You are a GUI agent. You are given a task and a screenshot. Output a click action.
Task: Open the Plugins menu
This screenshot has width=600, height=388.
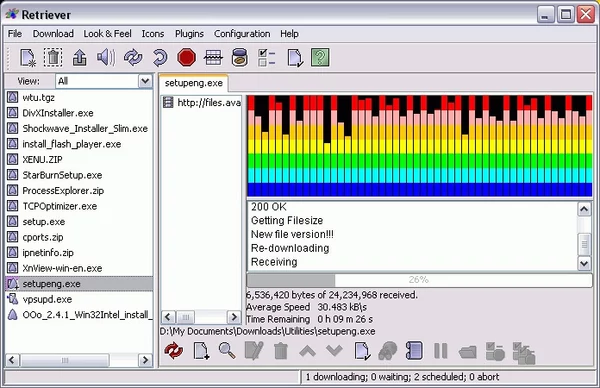pos(189,34)
